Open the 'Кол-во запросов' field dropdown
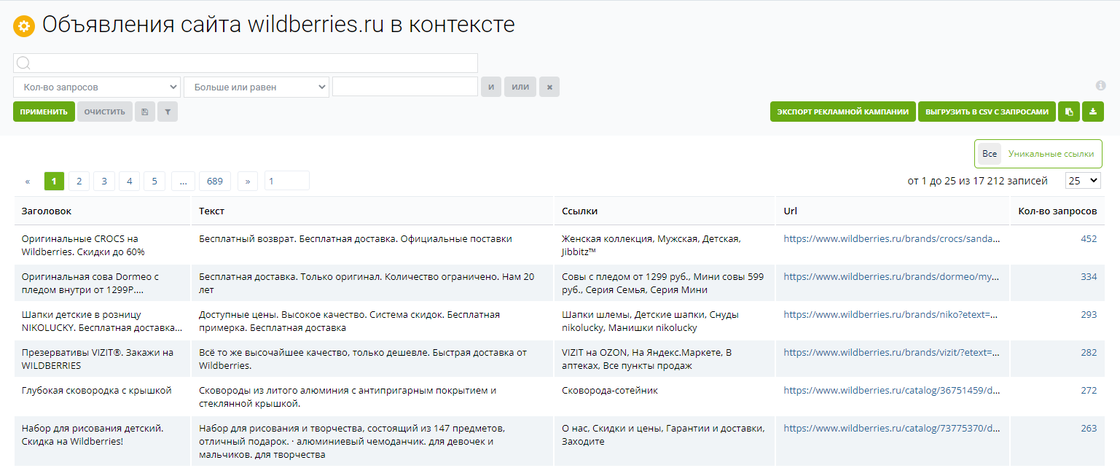The image size is (1120, 468). click(x=97, y=87)
